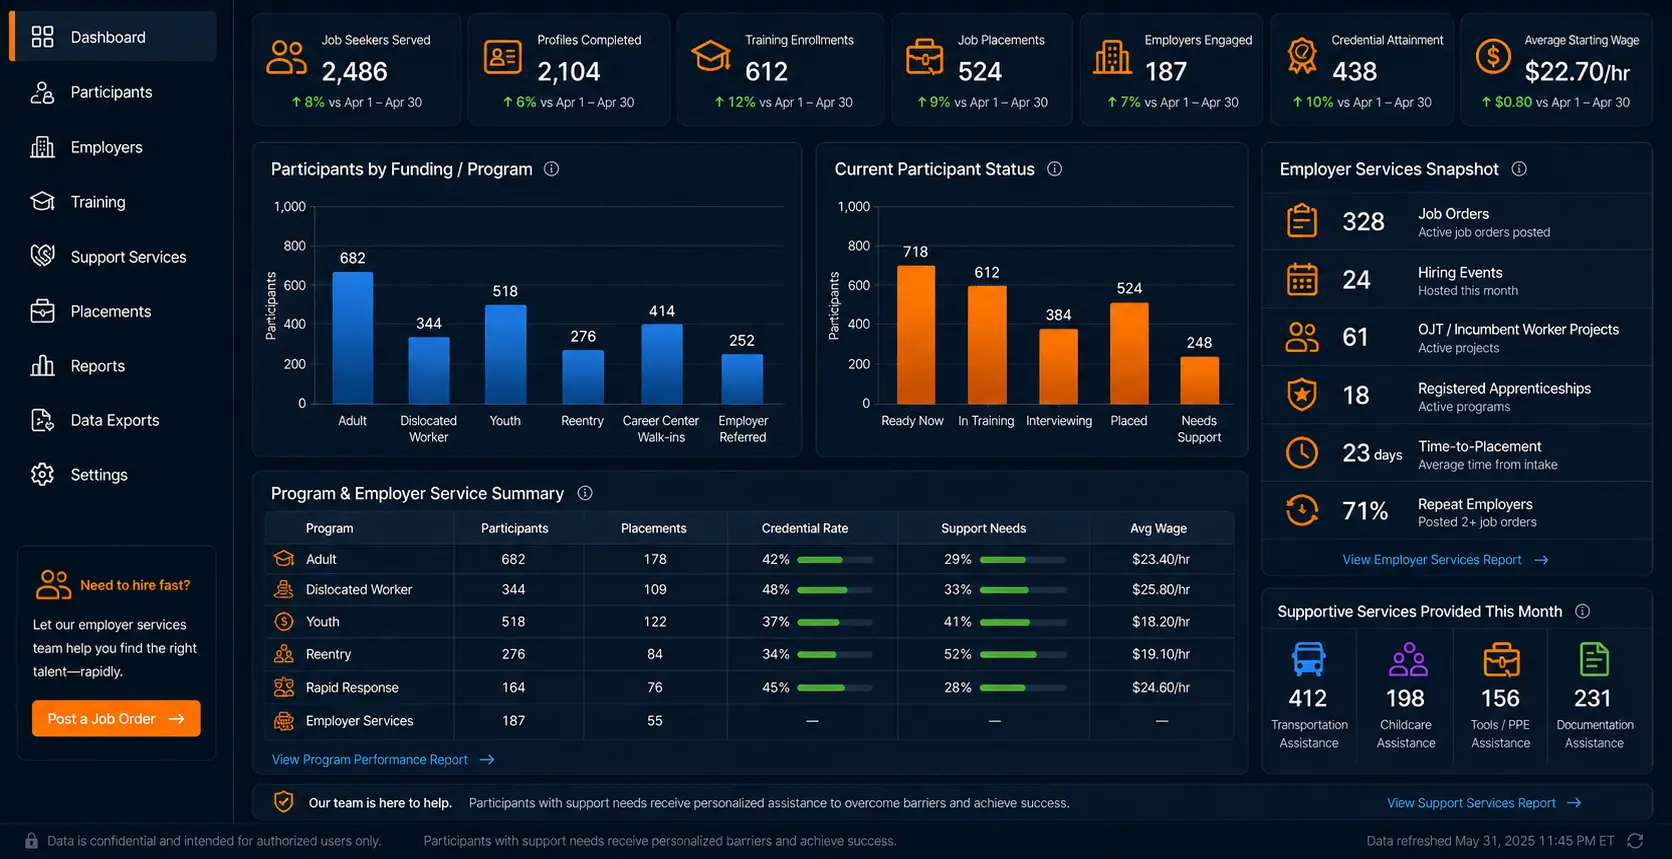The height and width of the screenshot is (859, 1672).
Task: Click the shield icon beside Our team is here to help
Action: point(284,802)
